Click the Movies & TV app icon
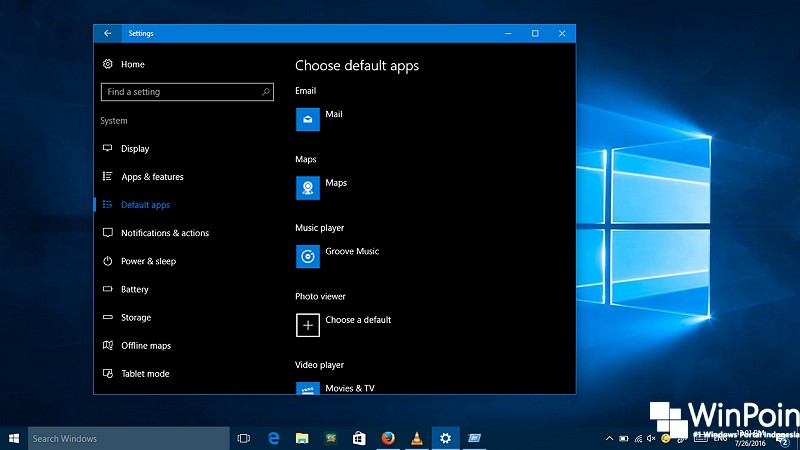The image size is (800, 450). coord(308,388)
